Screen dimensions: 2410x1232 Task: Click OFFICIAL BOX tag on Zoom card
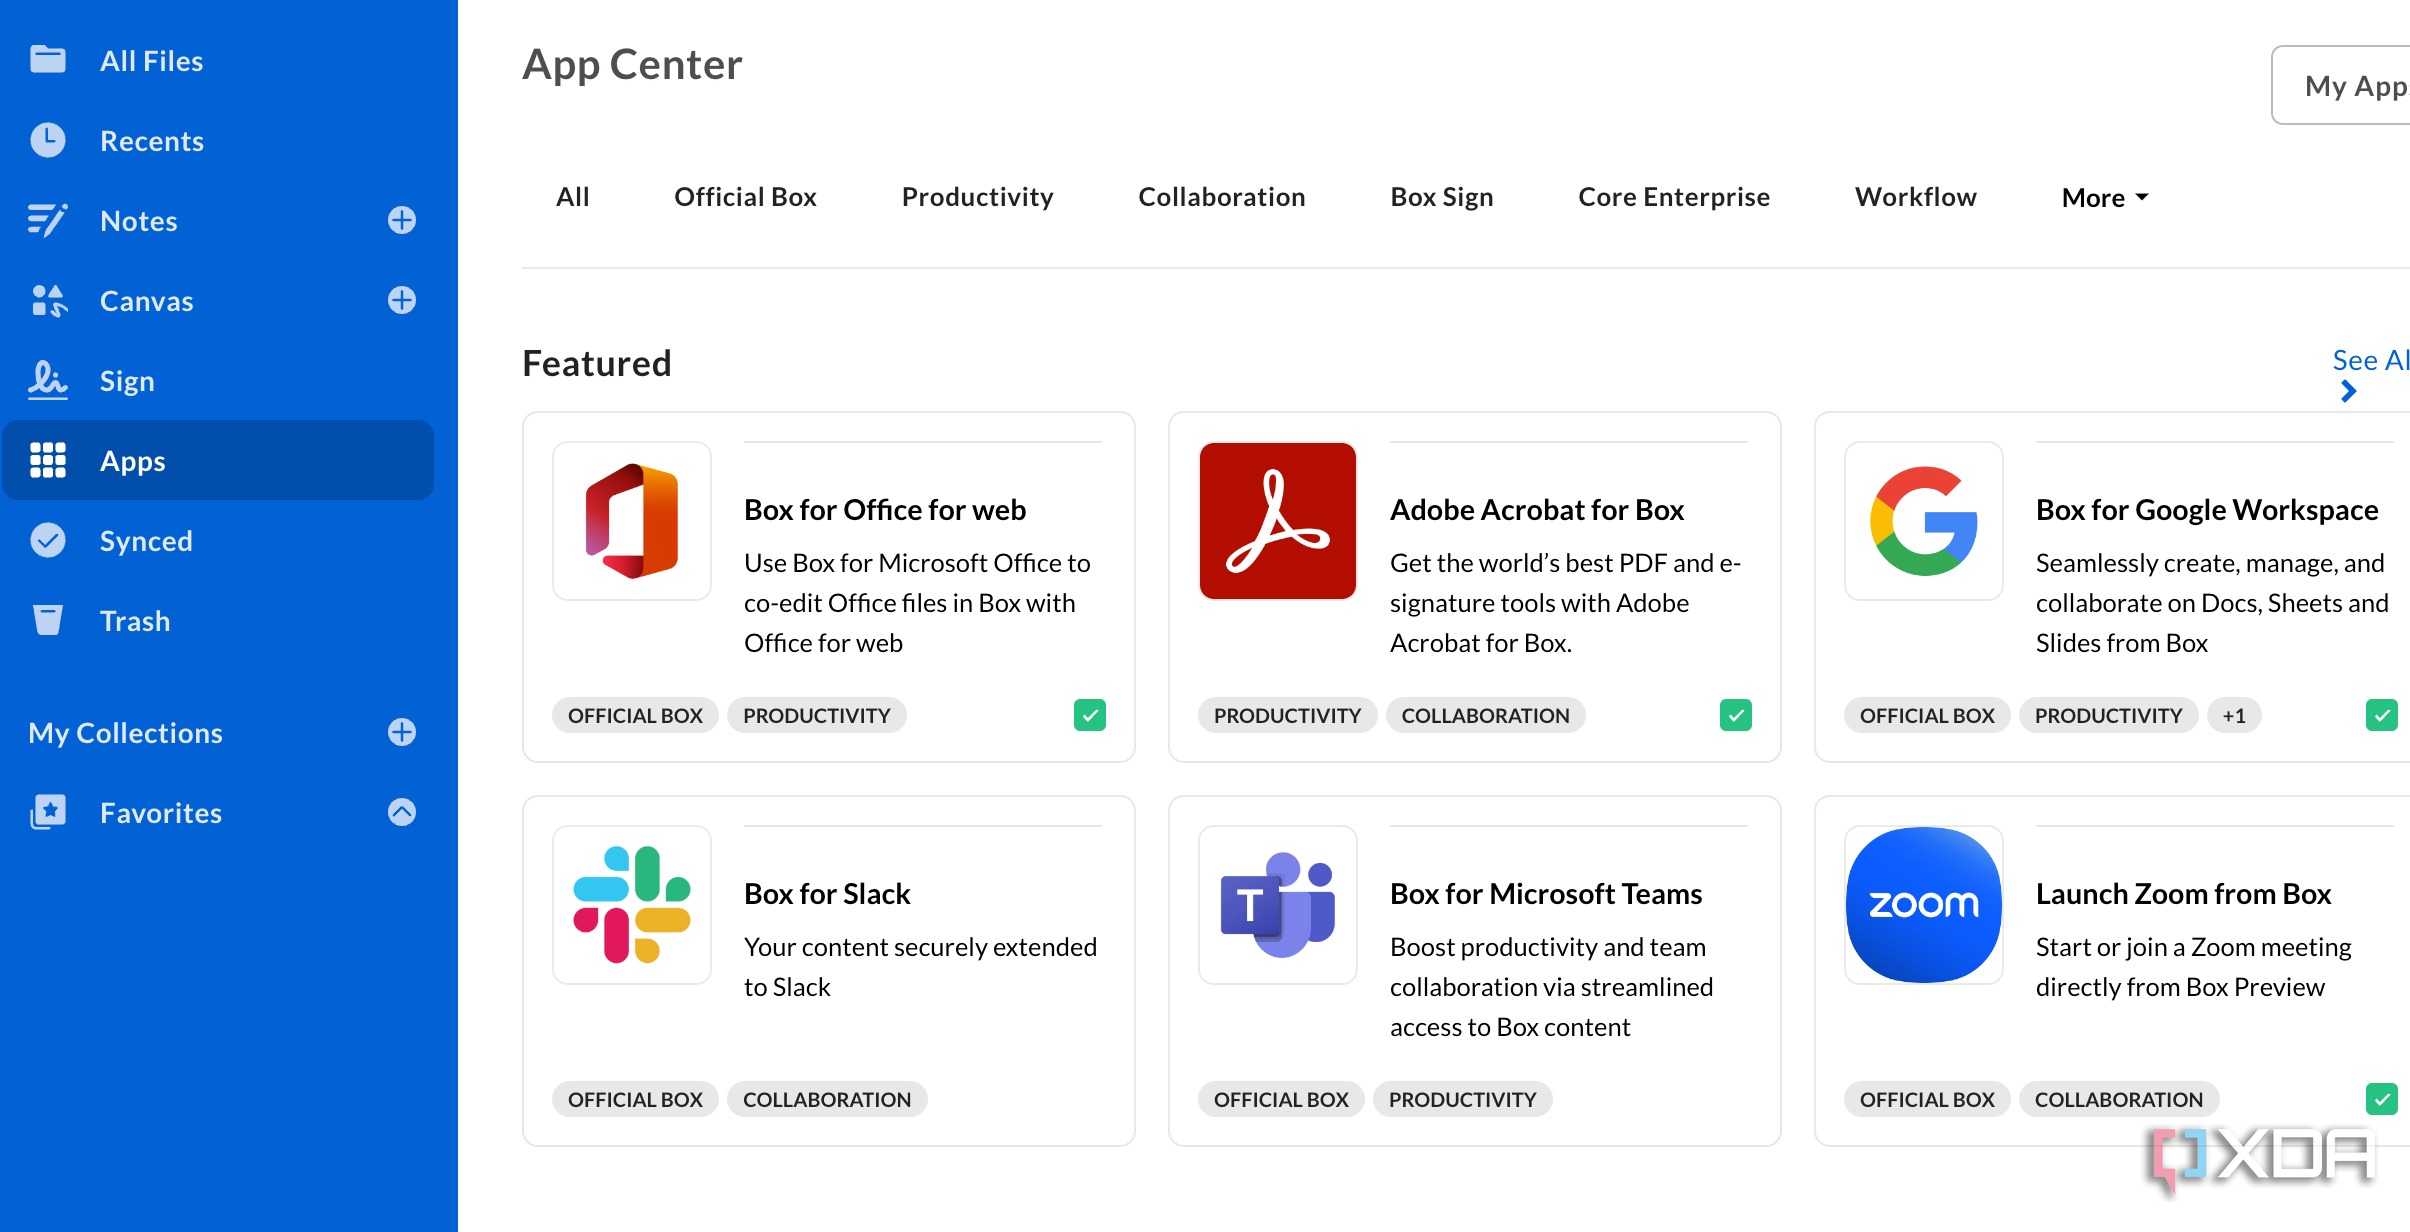click(x=1927, y=1099)
